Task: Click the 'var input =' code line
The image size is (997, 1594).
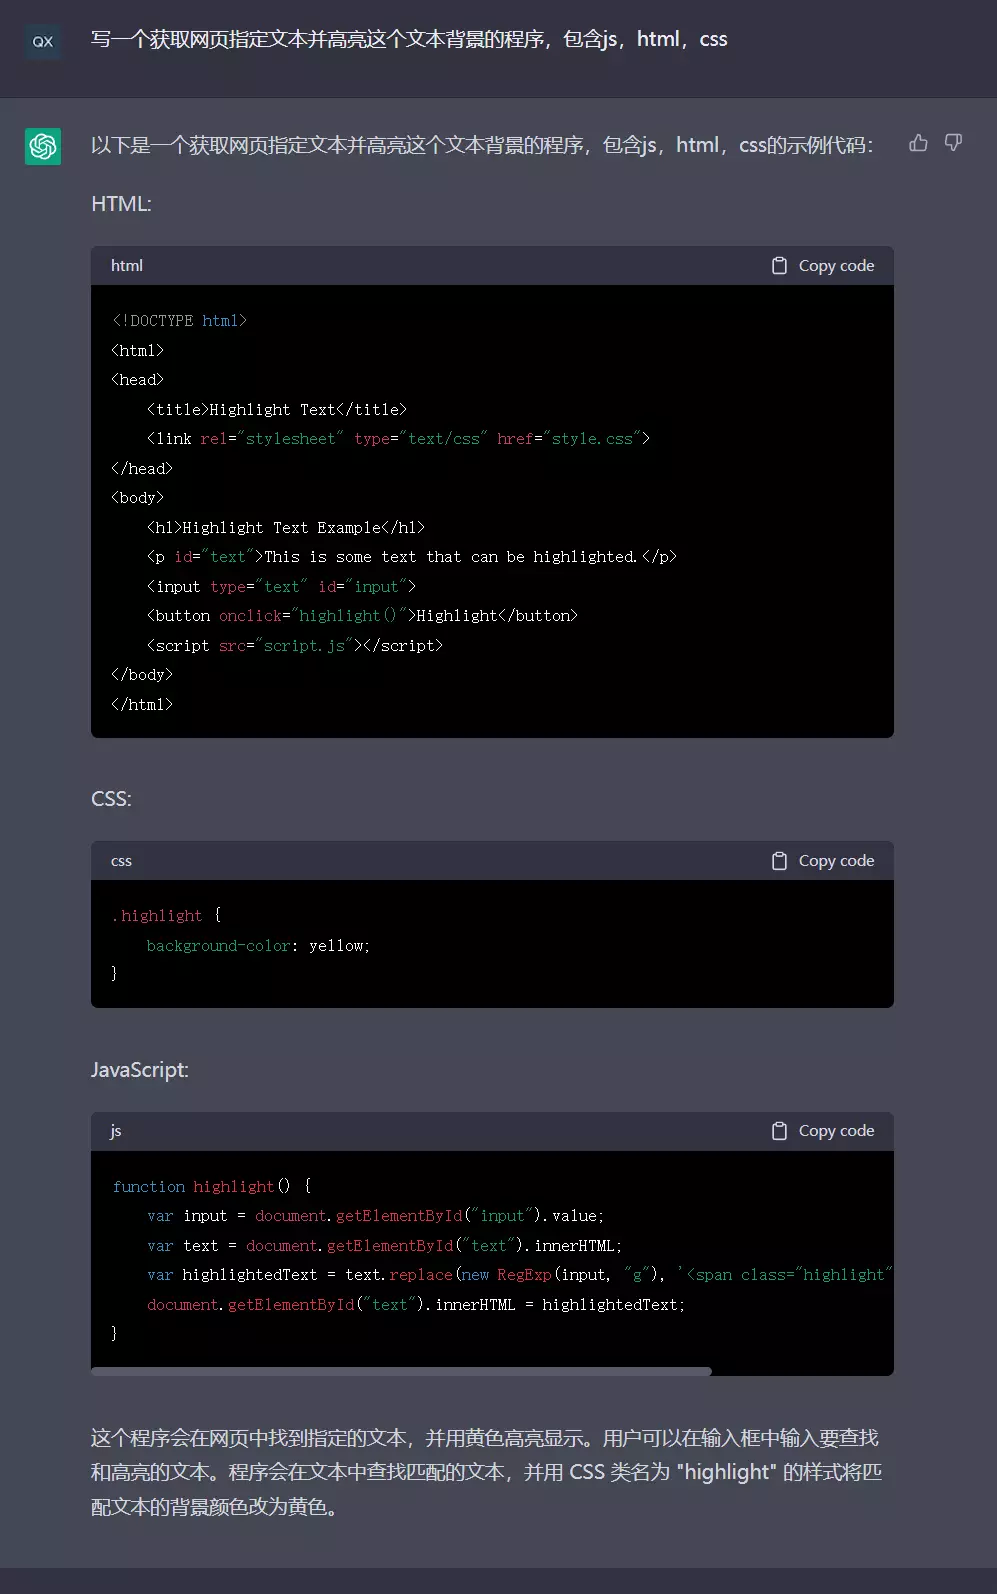Action: pyautogui.click(x=375, y=1216)
